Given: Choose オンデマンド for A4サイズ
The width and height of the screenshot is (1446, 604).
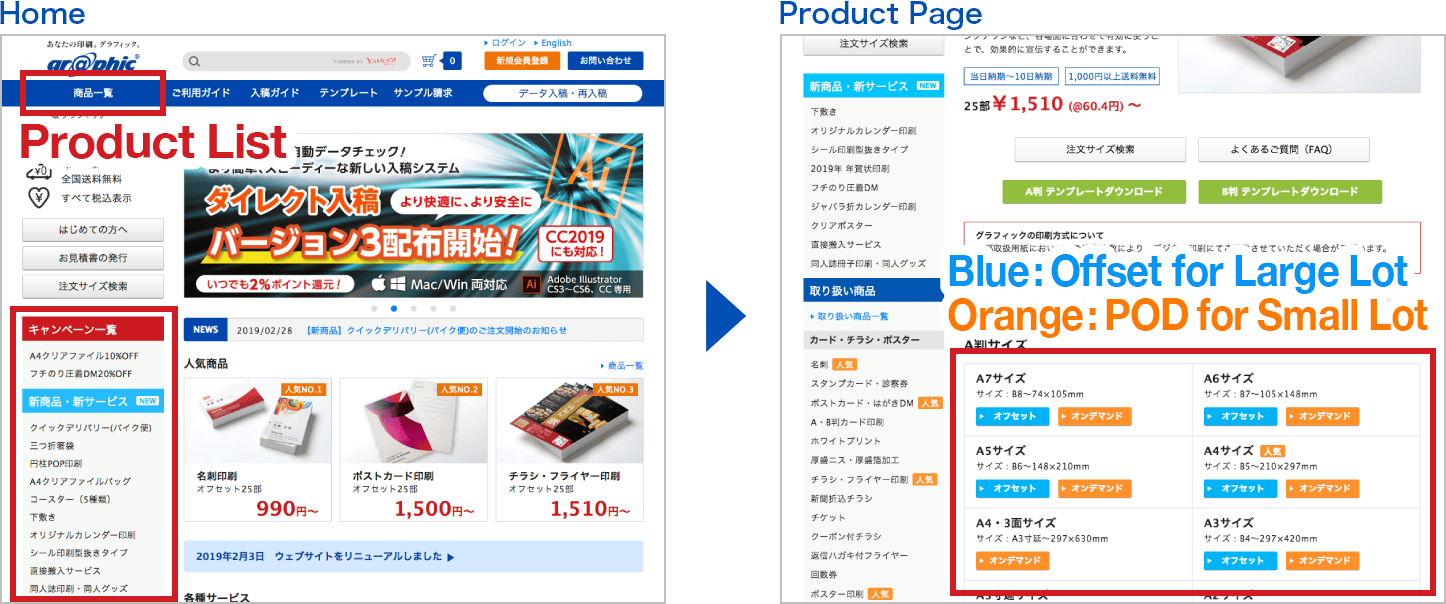Looking at the screenshot, I should pos(1323,489).
